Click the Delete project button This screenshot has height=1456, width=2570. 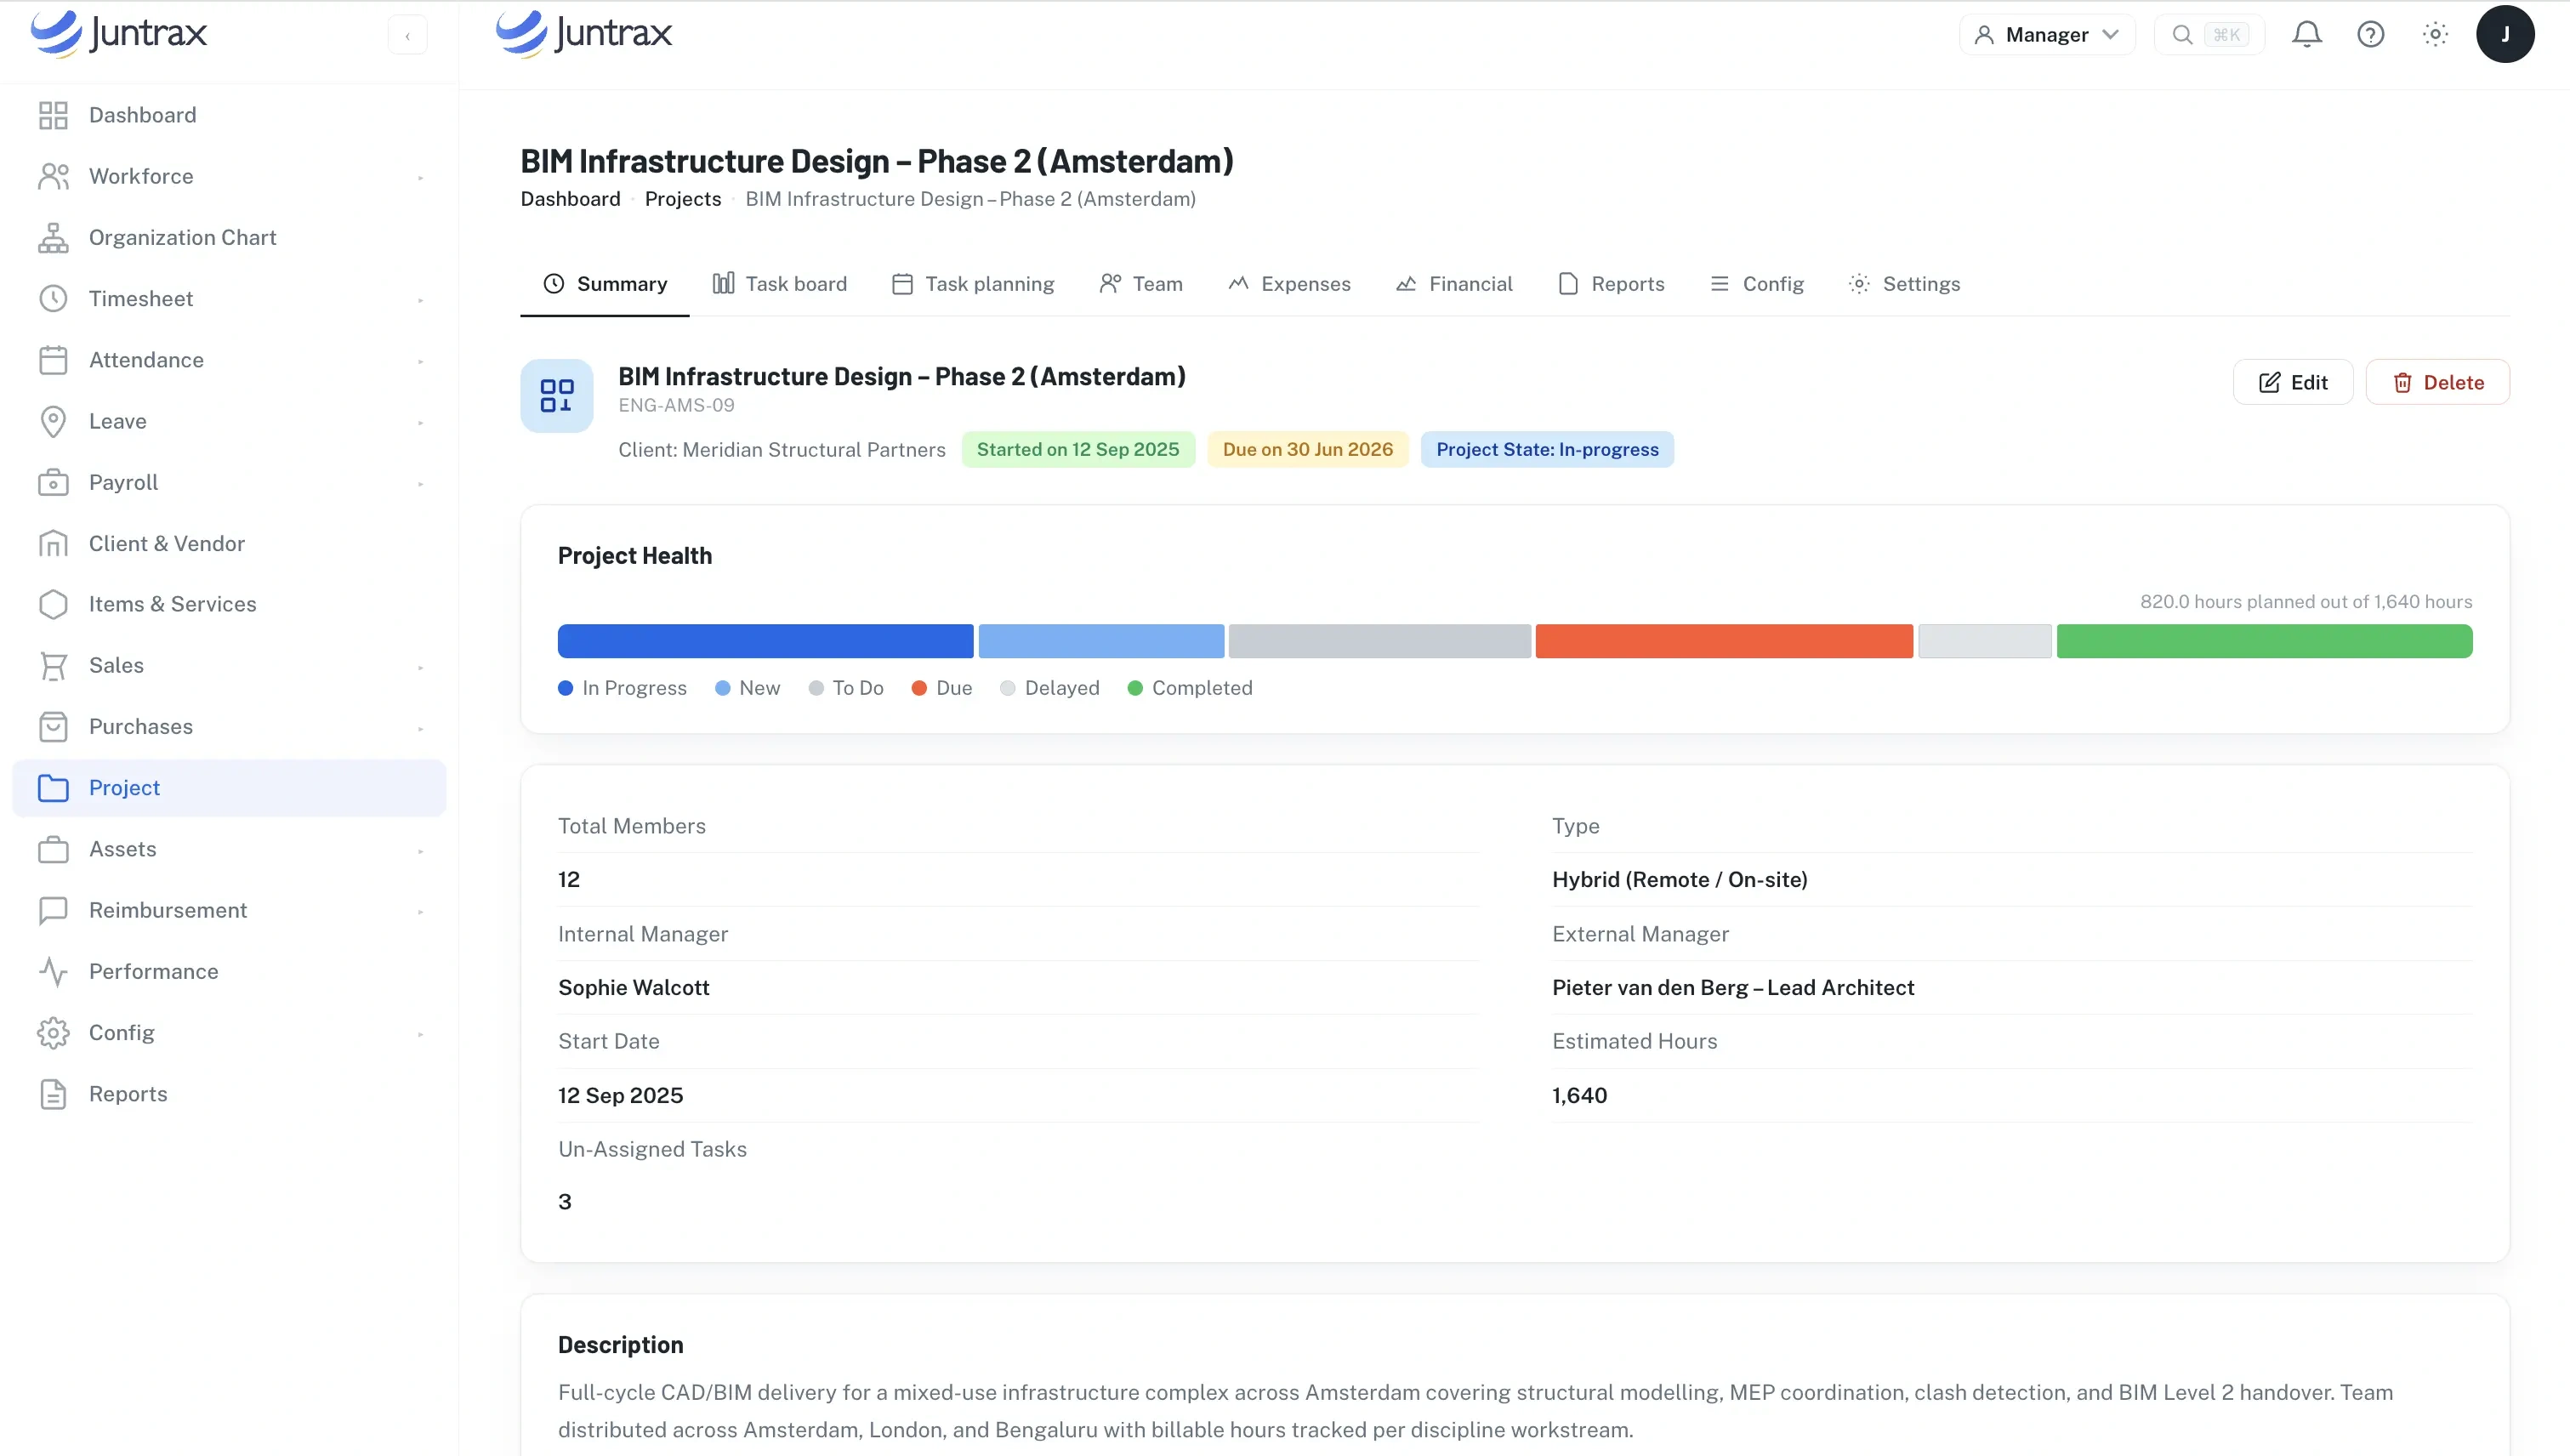pos(2437,382)
